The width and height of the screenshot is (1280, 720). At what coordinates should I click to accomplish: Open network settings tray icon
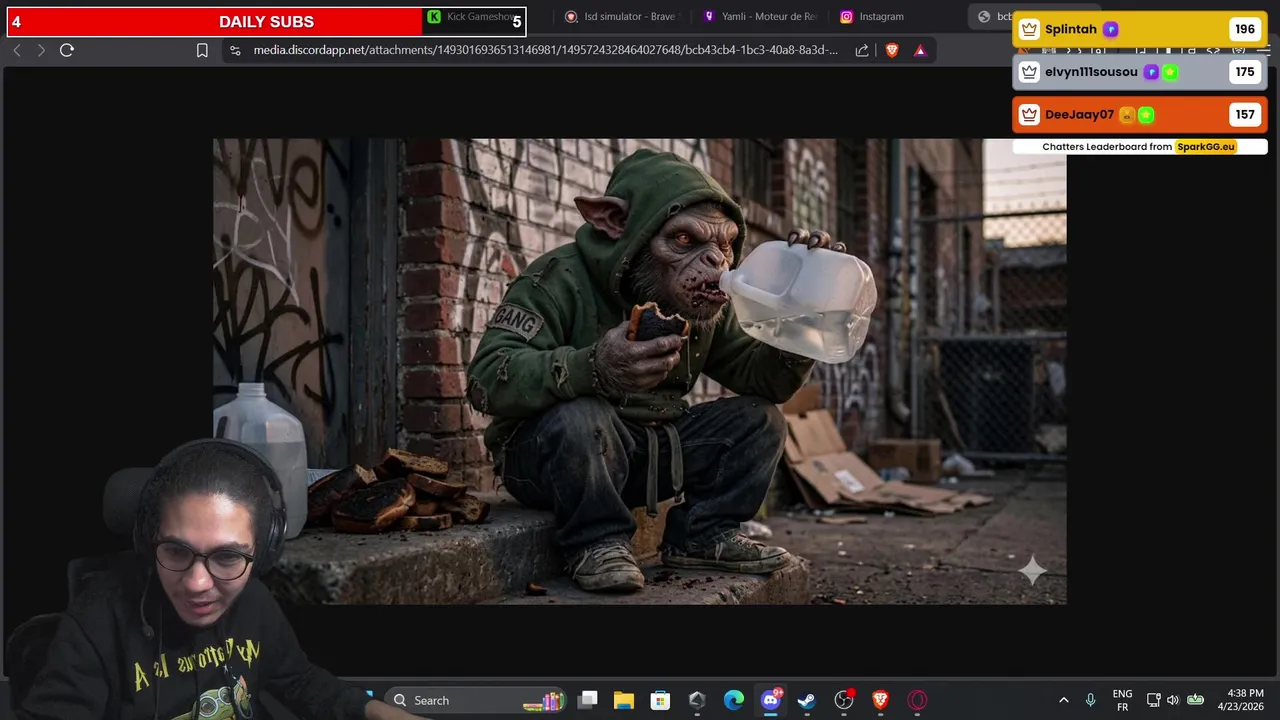click(1153, 700)
